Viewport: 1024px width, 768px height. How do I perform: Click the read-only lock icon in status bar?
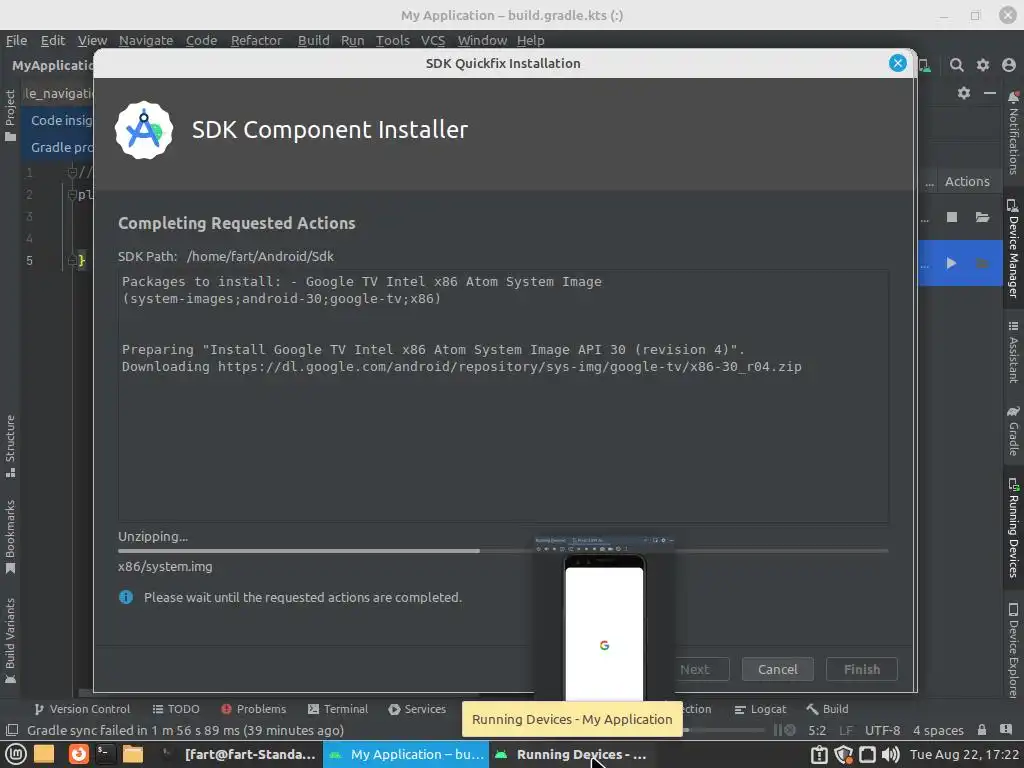click(982, 730)
